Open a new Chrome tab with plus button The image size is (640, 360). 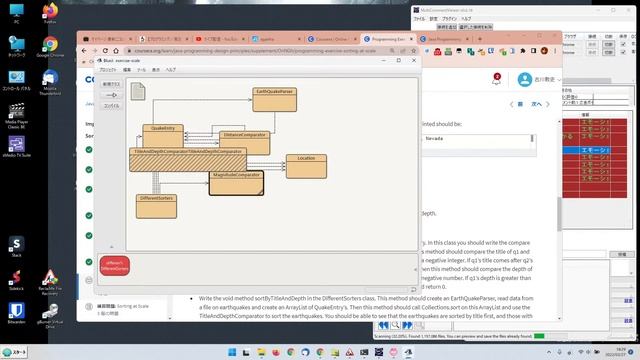point(480,39)
